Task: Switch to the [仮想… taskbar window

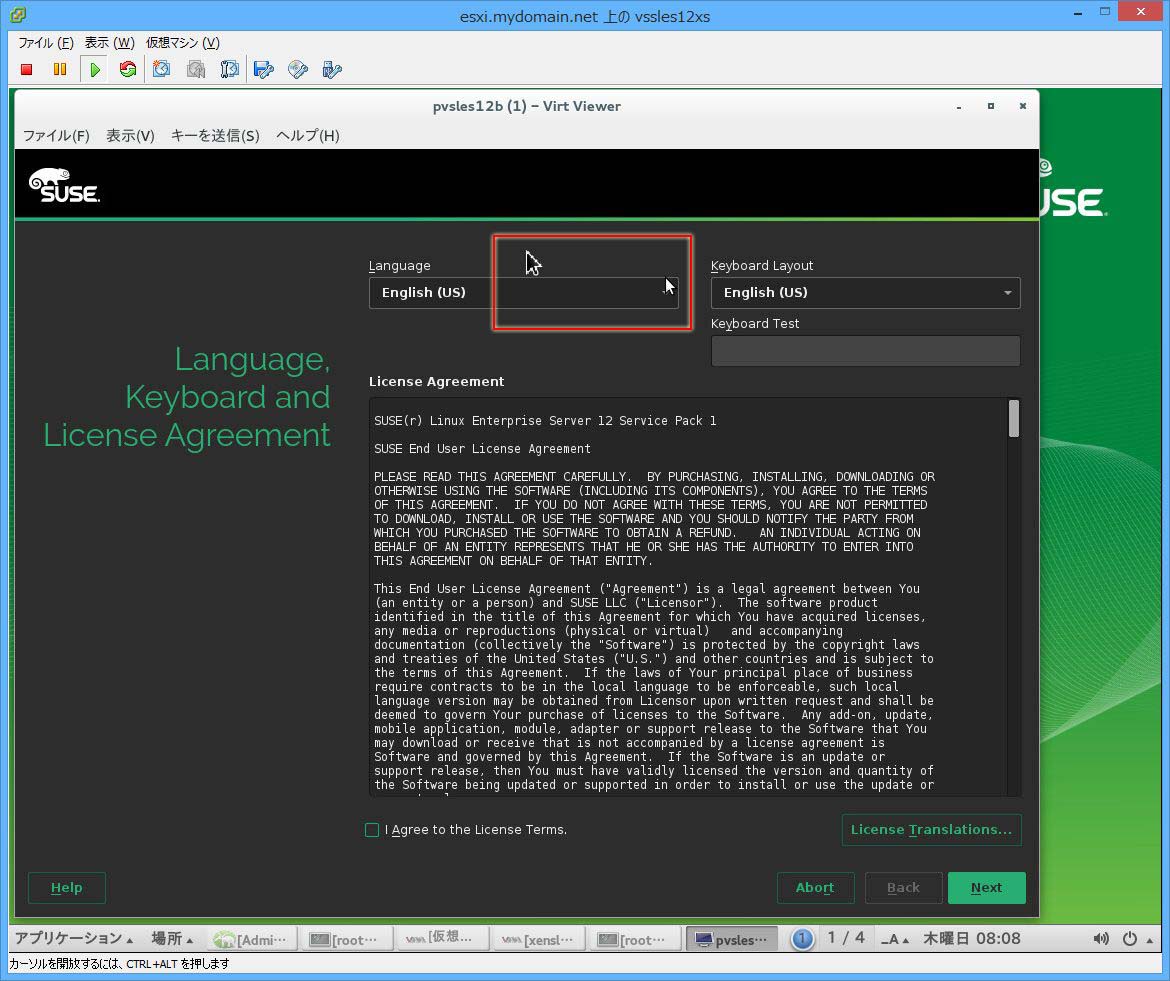Action: 443,939
